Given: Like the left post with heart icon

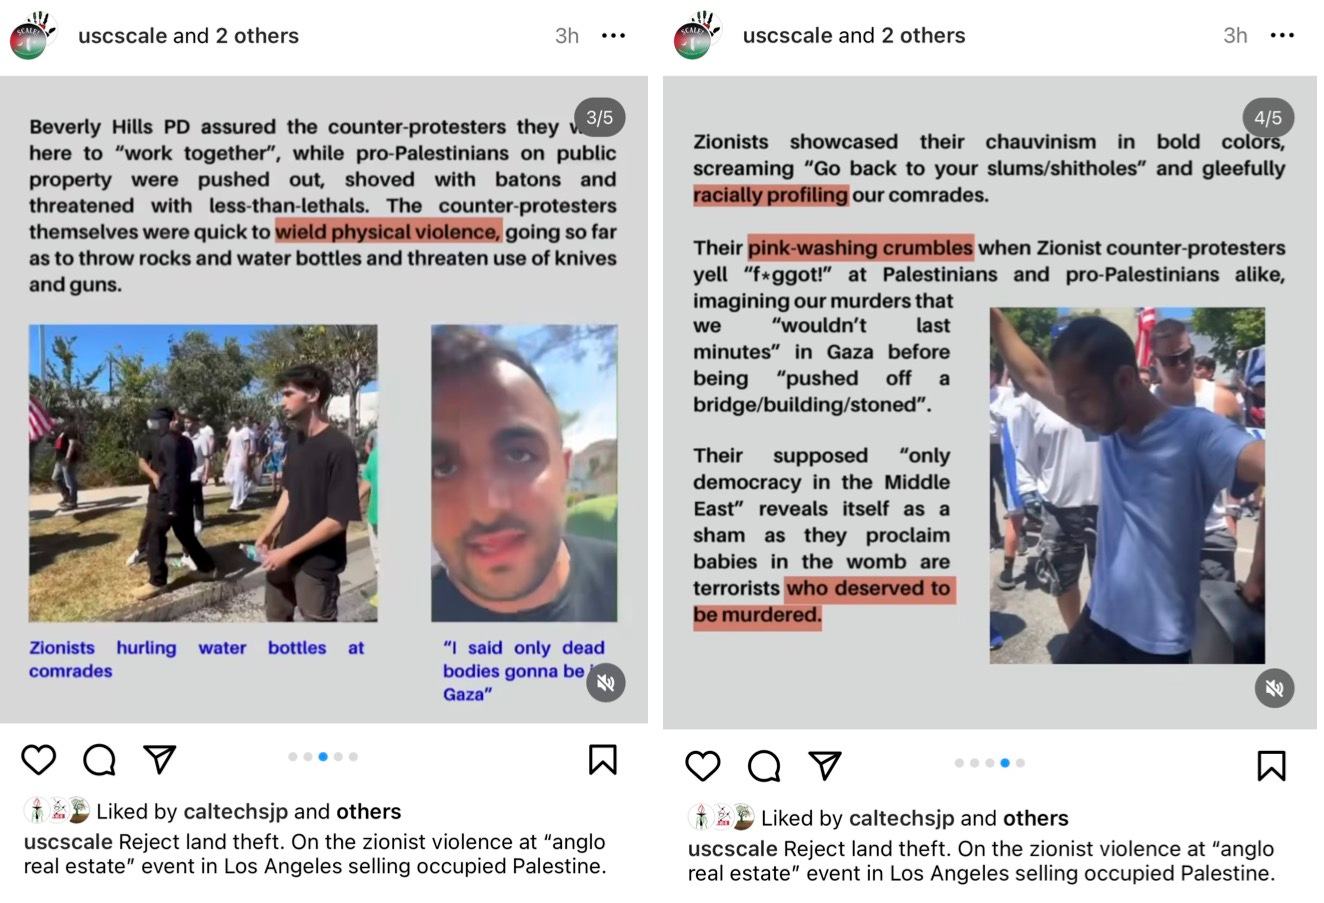Looking at the screenshot, I should click(x=39, y=760).
